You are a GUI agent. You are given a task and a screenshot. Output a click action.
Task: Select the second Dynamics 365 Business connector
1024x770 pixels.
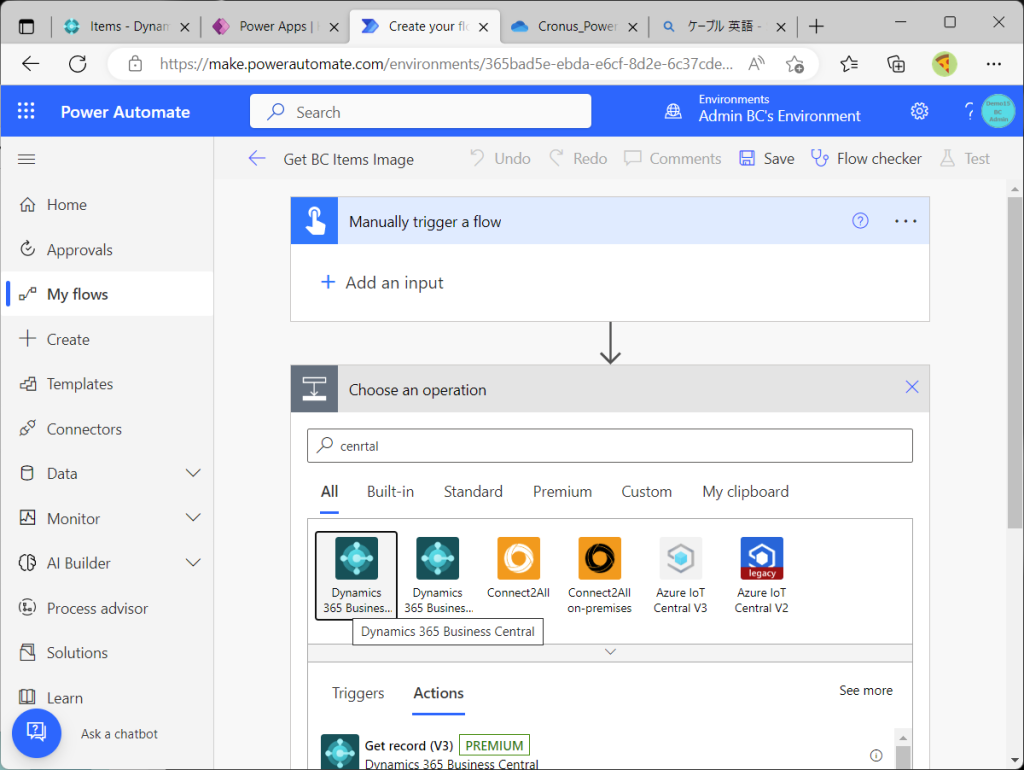click(438, 575)
